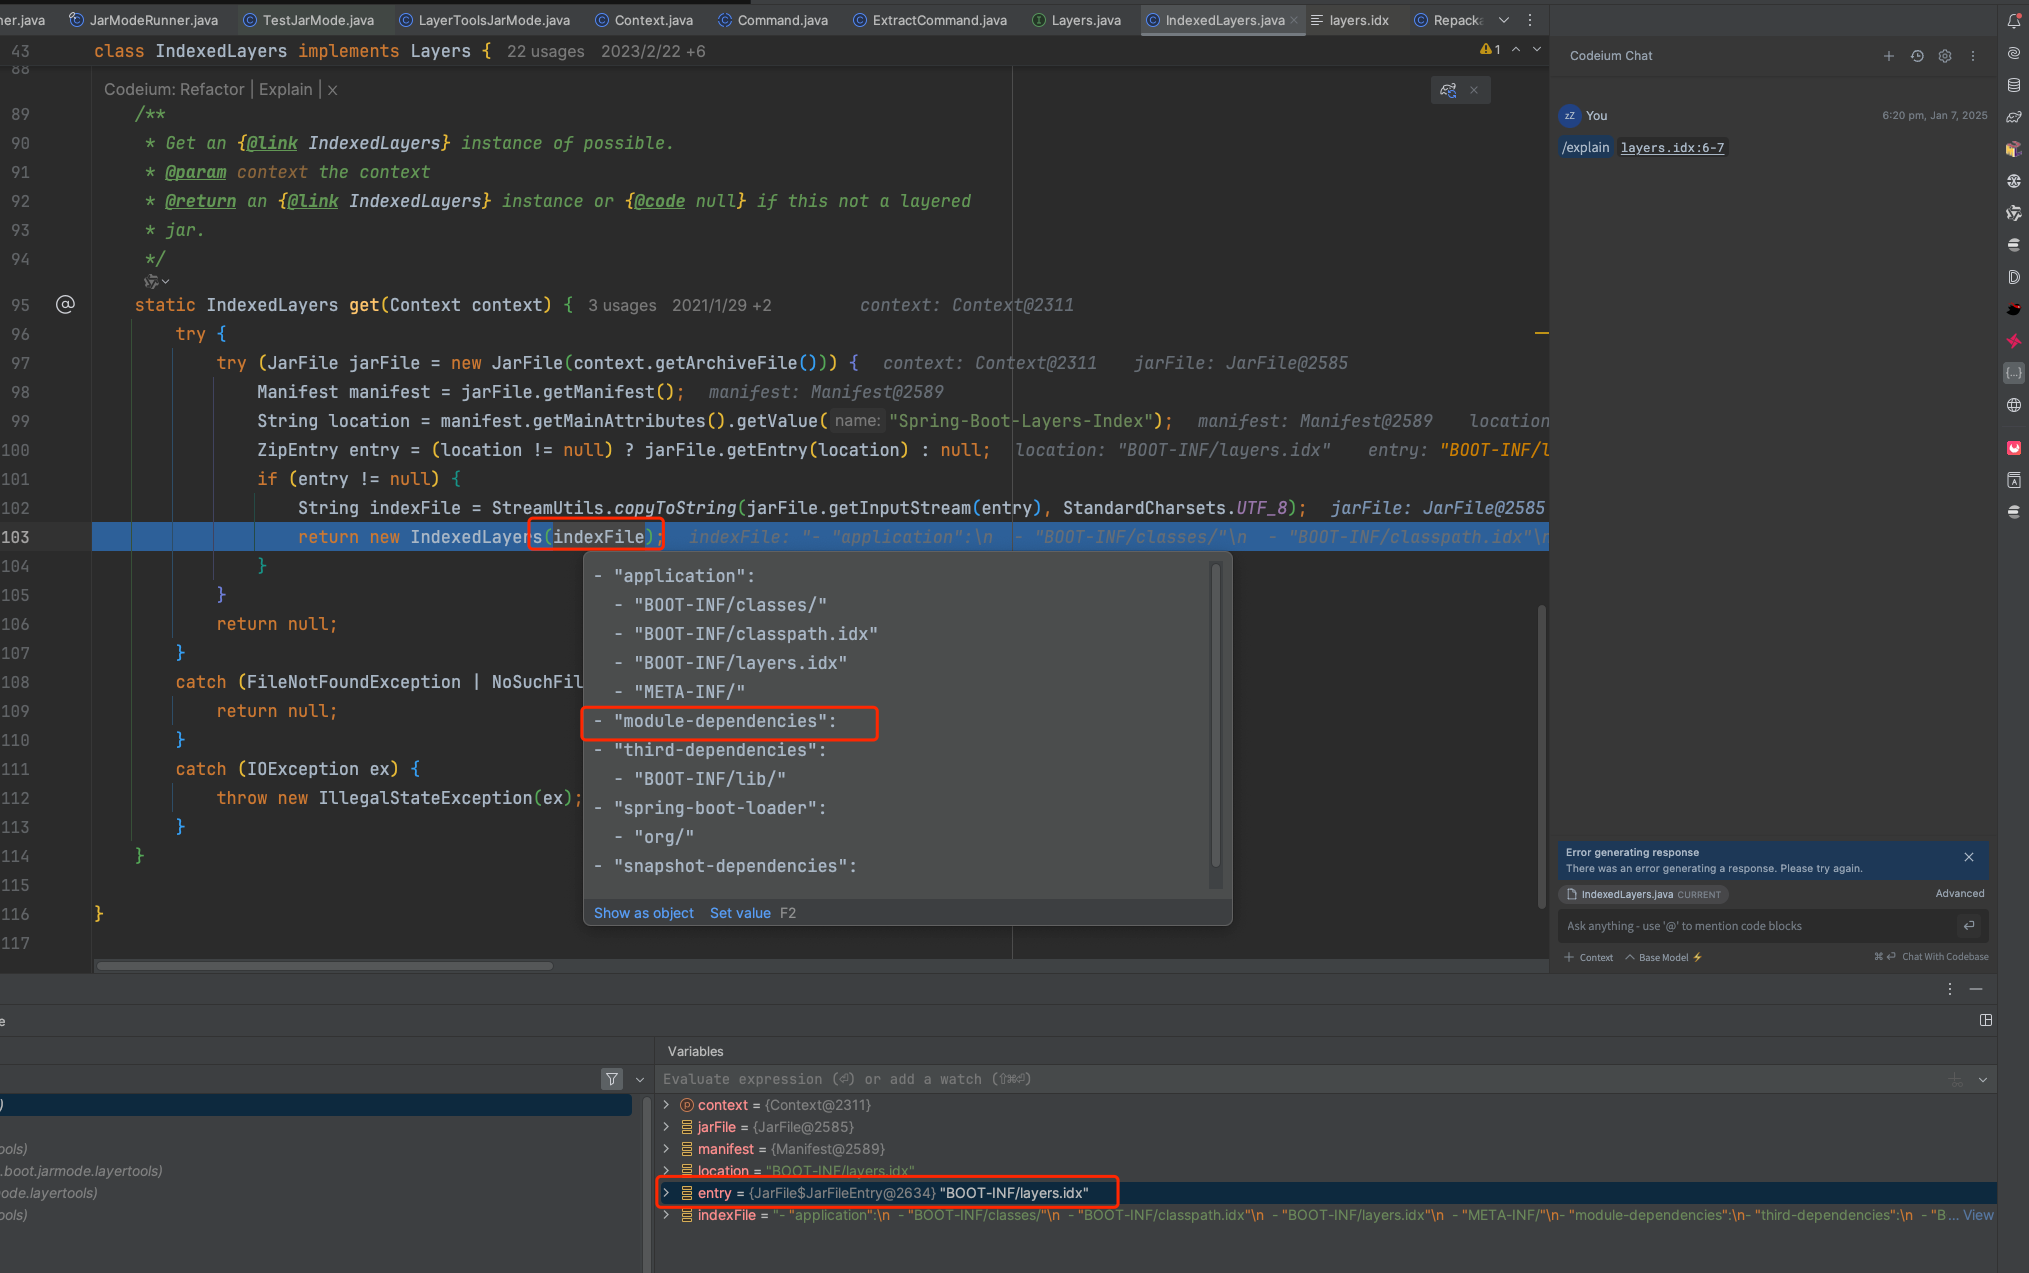Open the Notifications bell icon
Screen dimensions: 2029x1273
coord(2013,21)
